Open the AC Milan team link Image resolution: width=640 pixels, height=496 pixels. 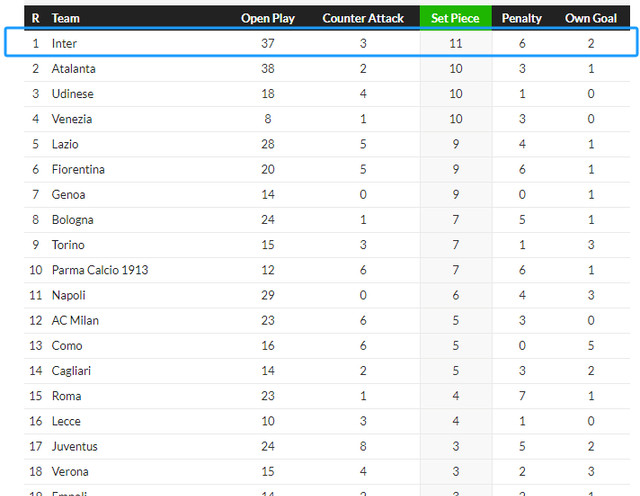pos(75,320)
